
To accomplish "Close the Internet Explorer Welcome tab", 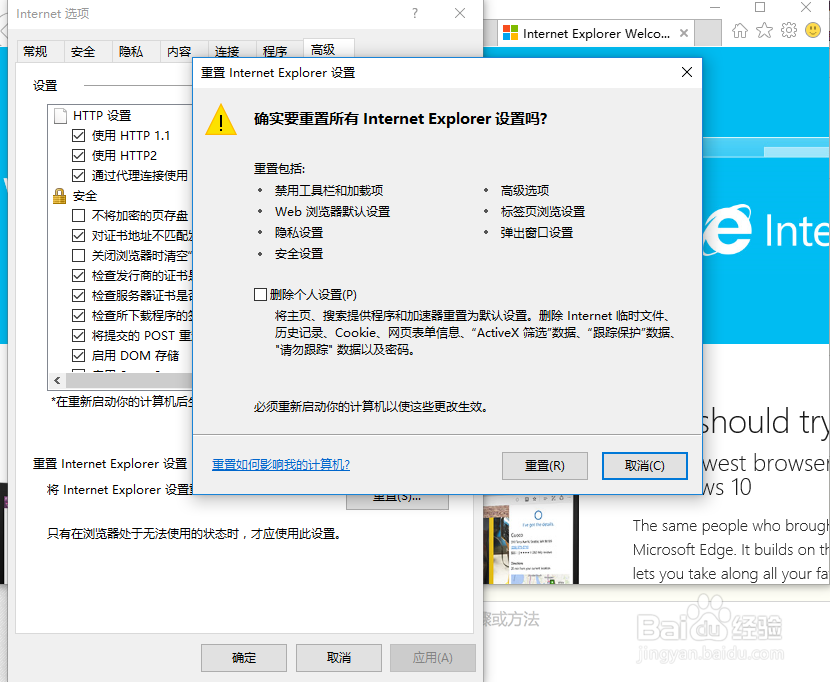I will click(x=684, y=33).
